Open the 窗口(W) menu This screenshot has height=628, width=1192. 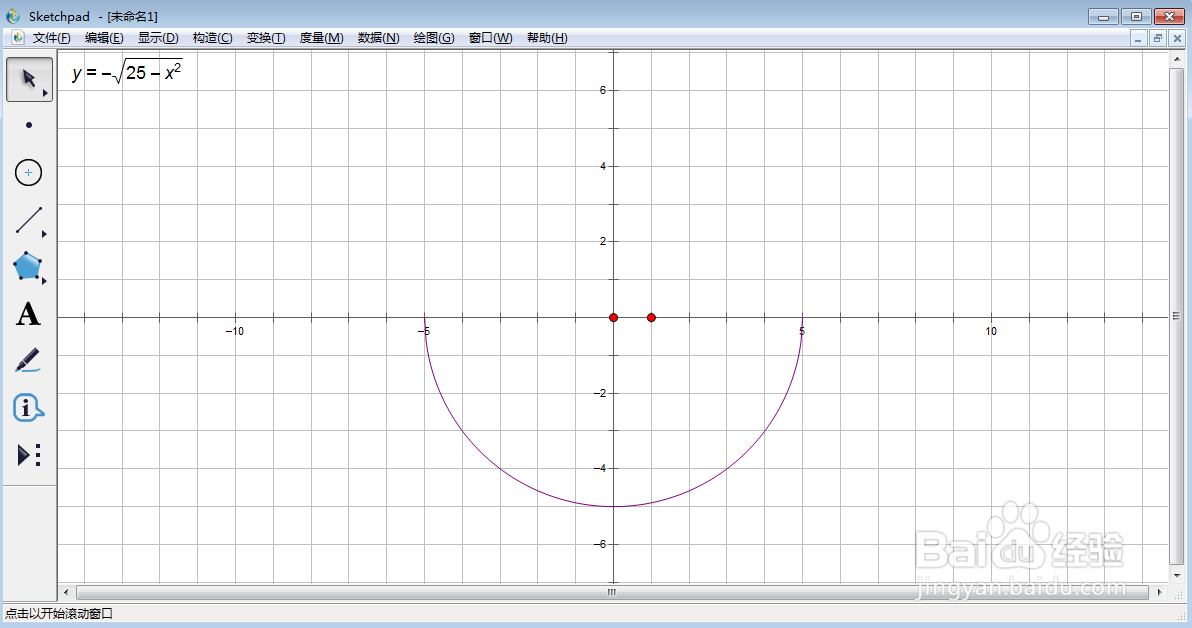(490, 38)
